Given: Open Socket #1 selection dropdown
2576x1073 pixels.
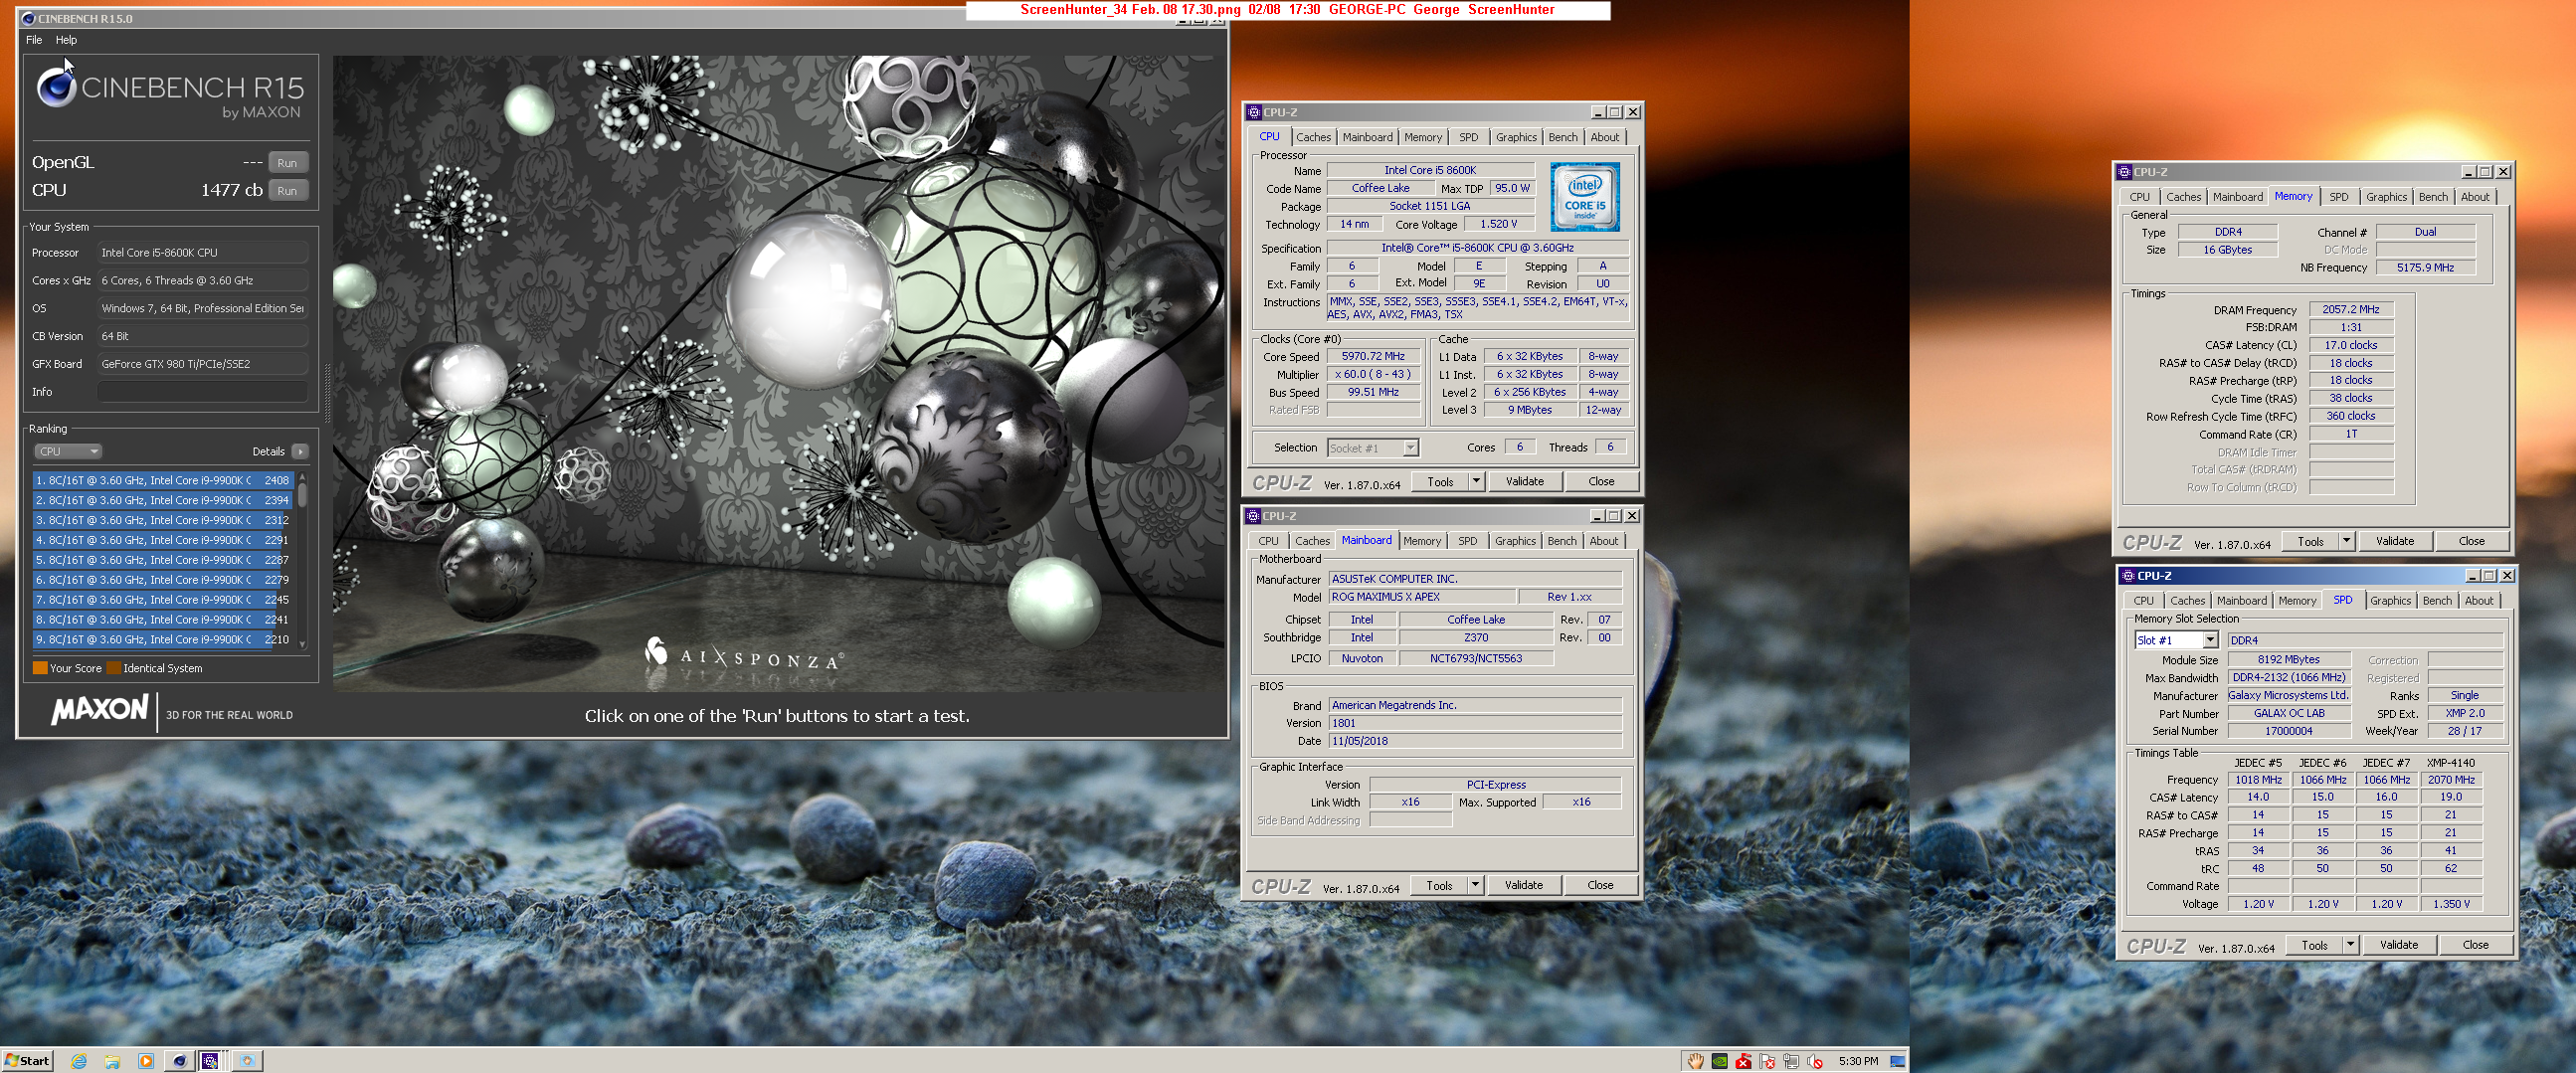Looking at the screenshot, I should [1411, 448].
